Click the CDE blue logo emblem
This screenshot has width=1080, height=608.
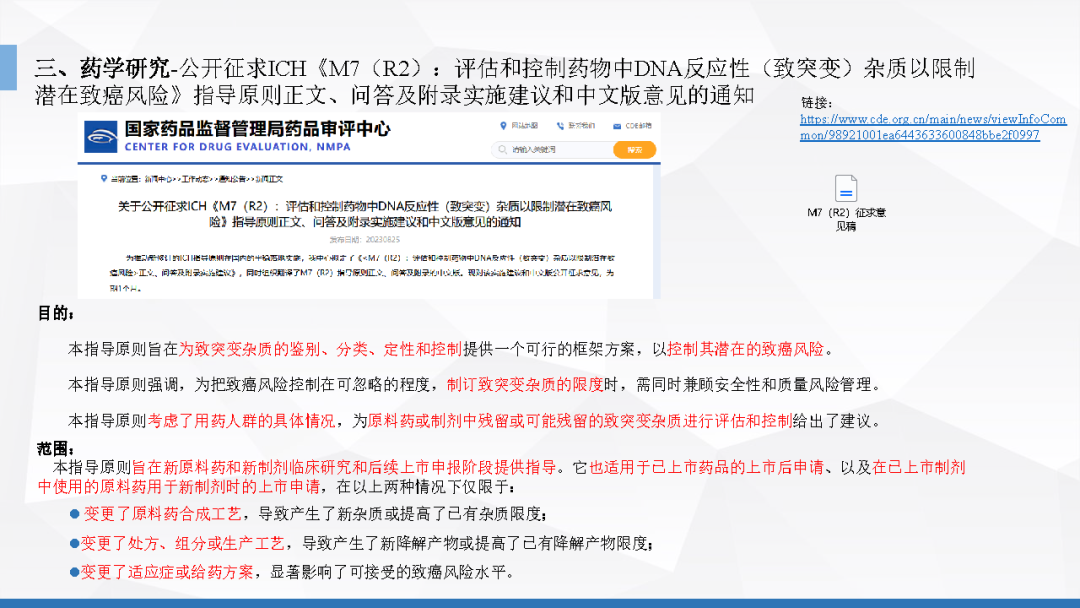102,137
